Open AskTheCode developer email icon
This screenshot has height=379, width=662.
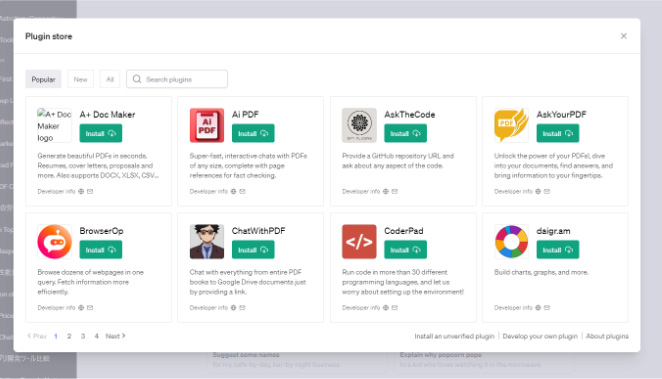click(x=395, y=192)
